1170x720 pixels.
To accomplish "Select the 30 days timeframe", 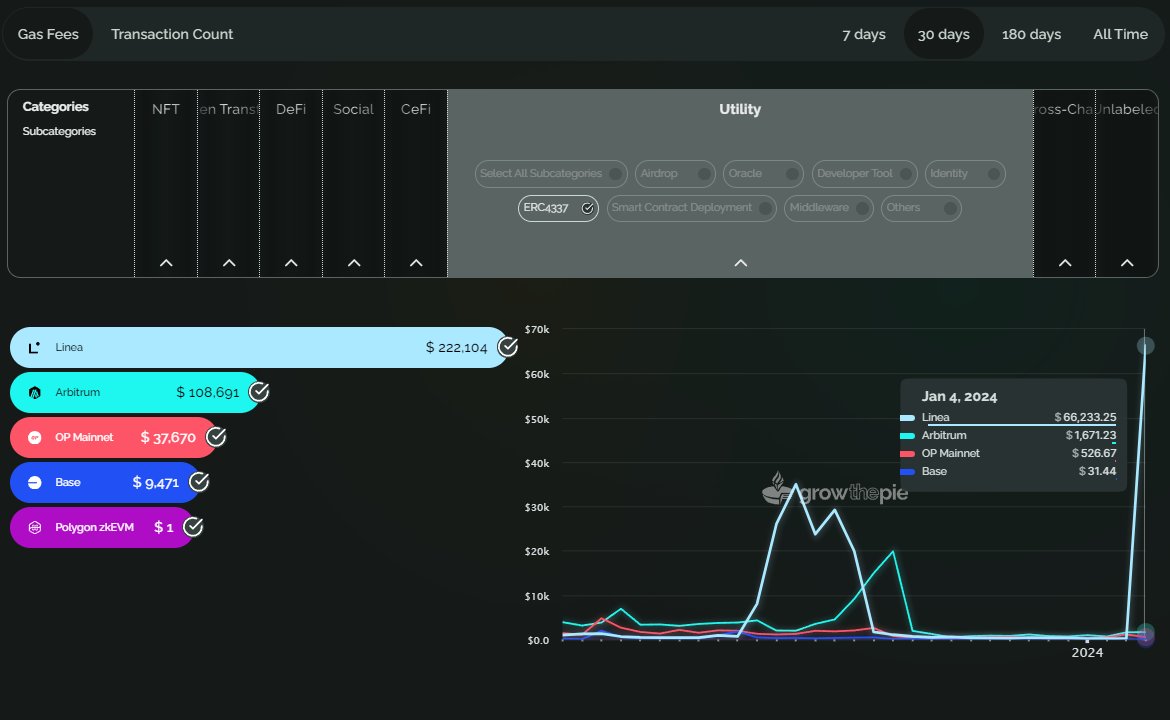I will pos(943,34).
